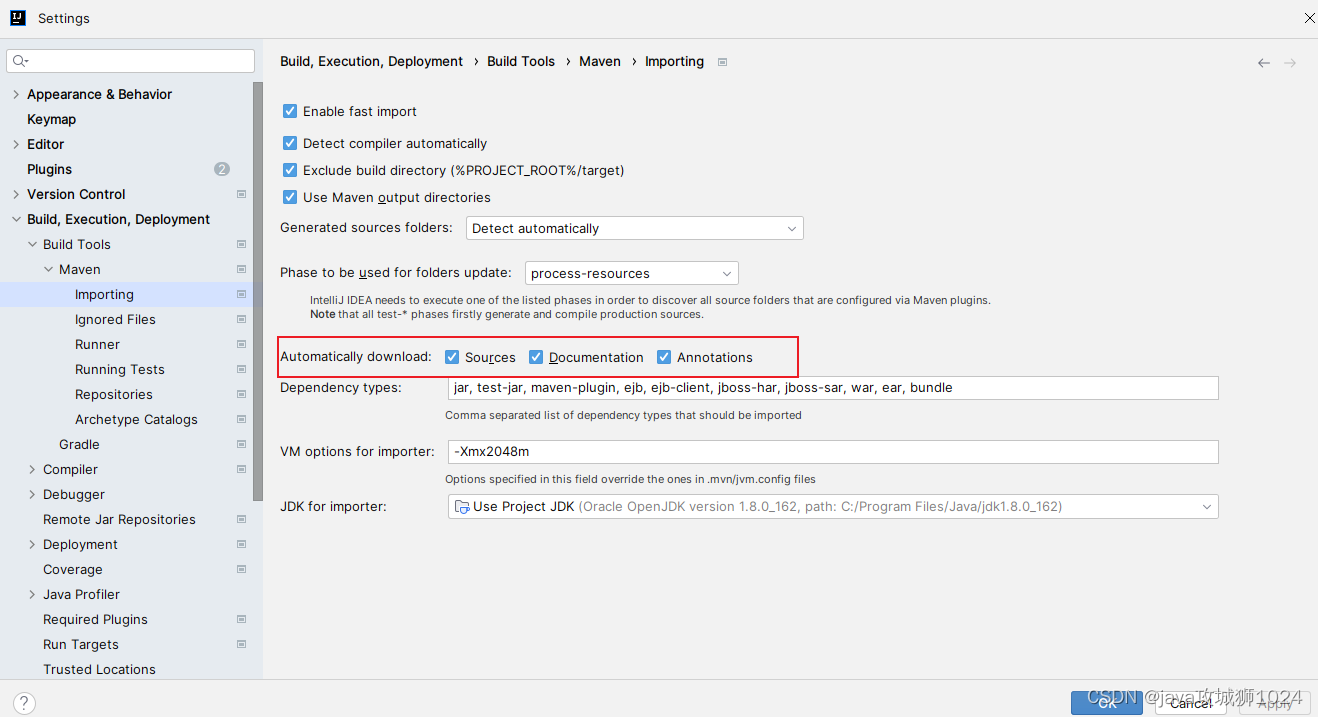
Task: Click the OK button
Action: (x=1107, y=703)
